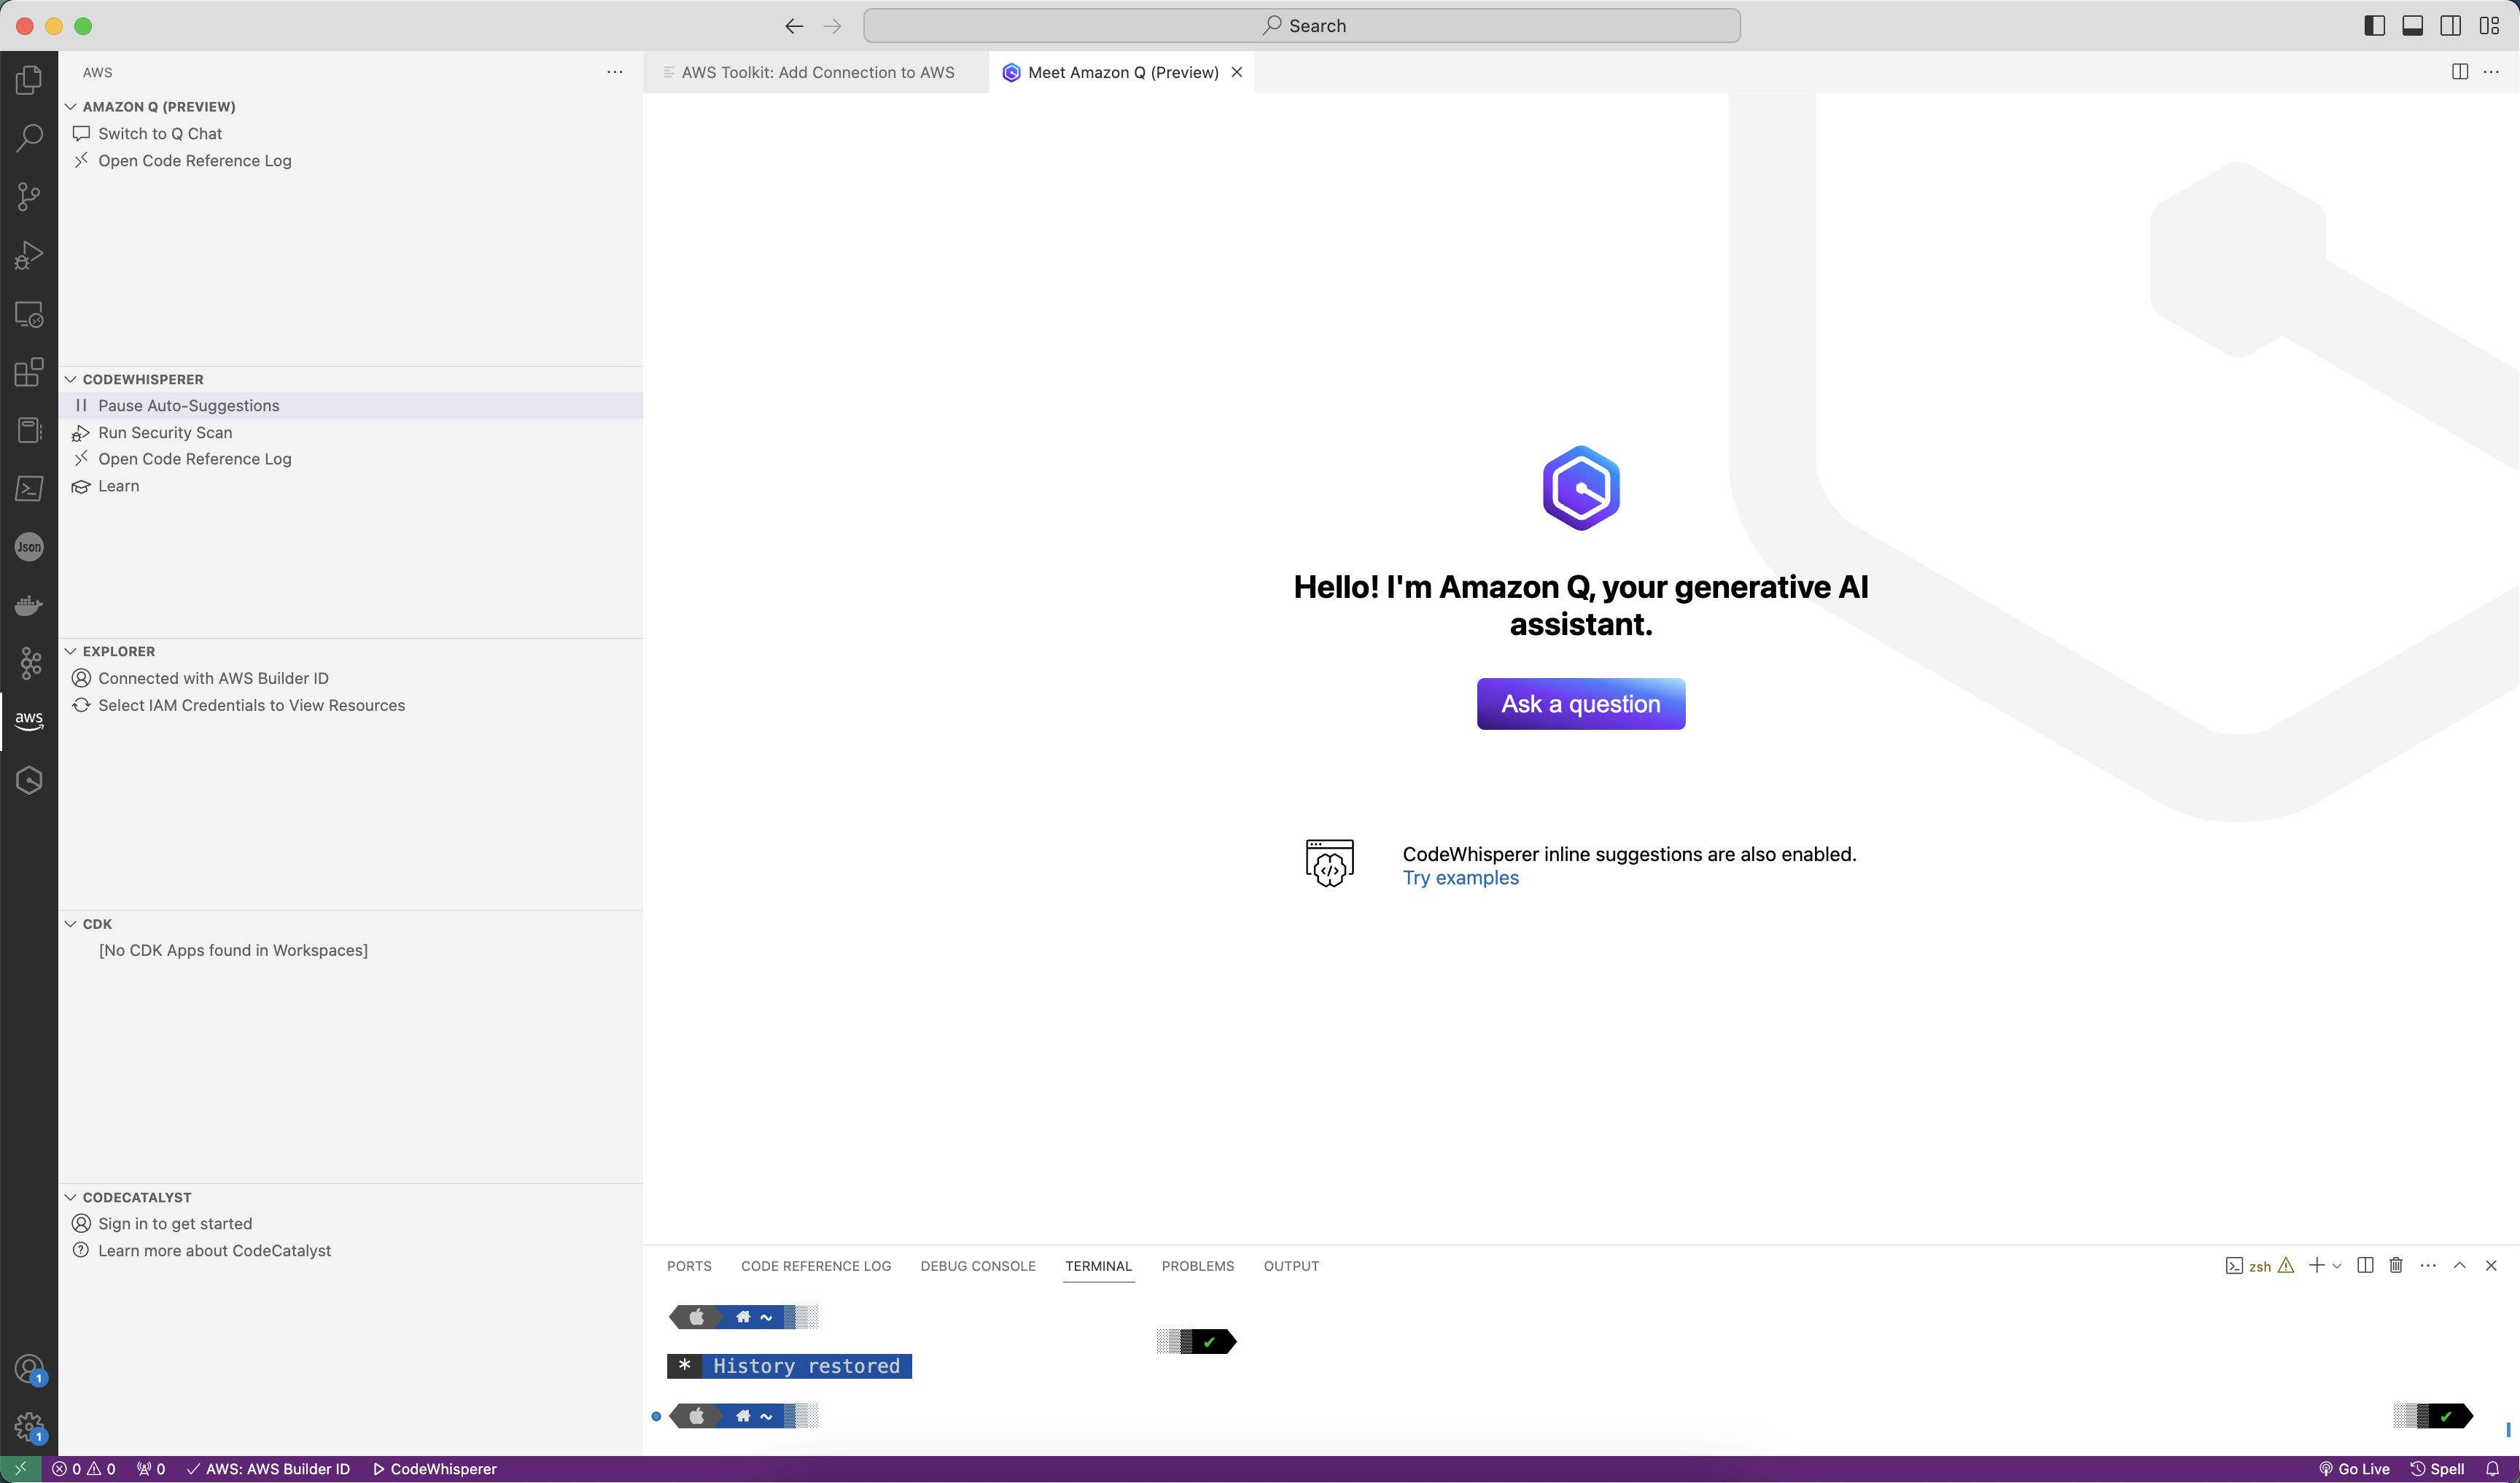This screenshot has width=2520, height=1483.
Task: Maximize the panel with up chevron
Action: [x=2460, y=1266]
